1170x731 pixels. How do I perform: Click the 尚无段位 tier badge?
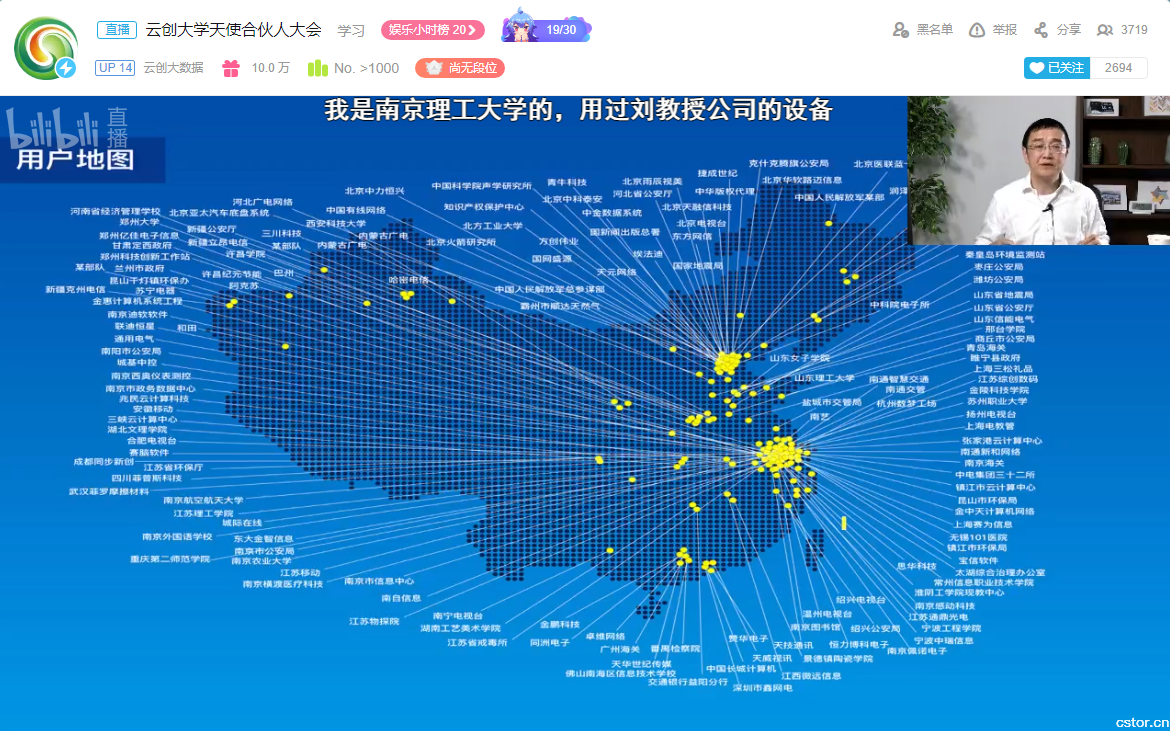[x=460, y=68]
